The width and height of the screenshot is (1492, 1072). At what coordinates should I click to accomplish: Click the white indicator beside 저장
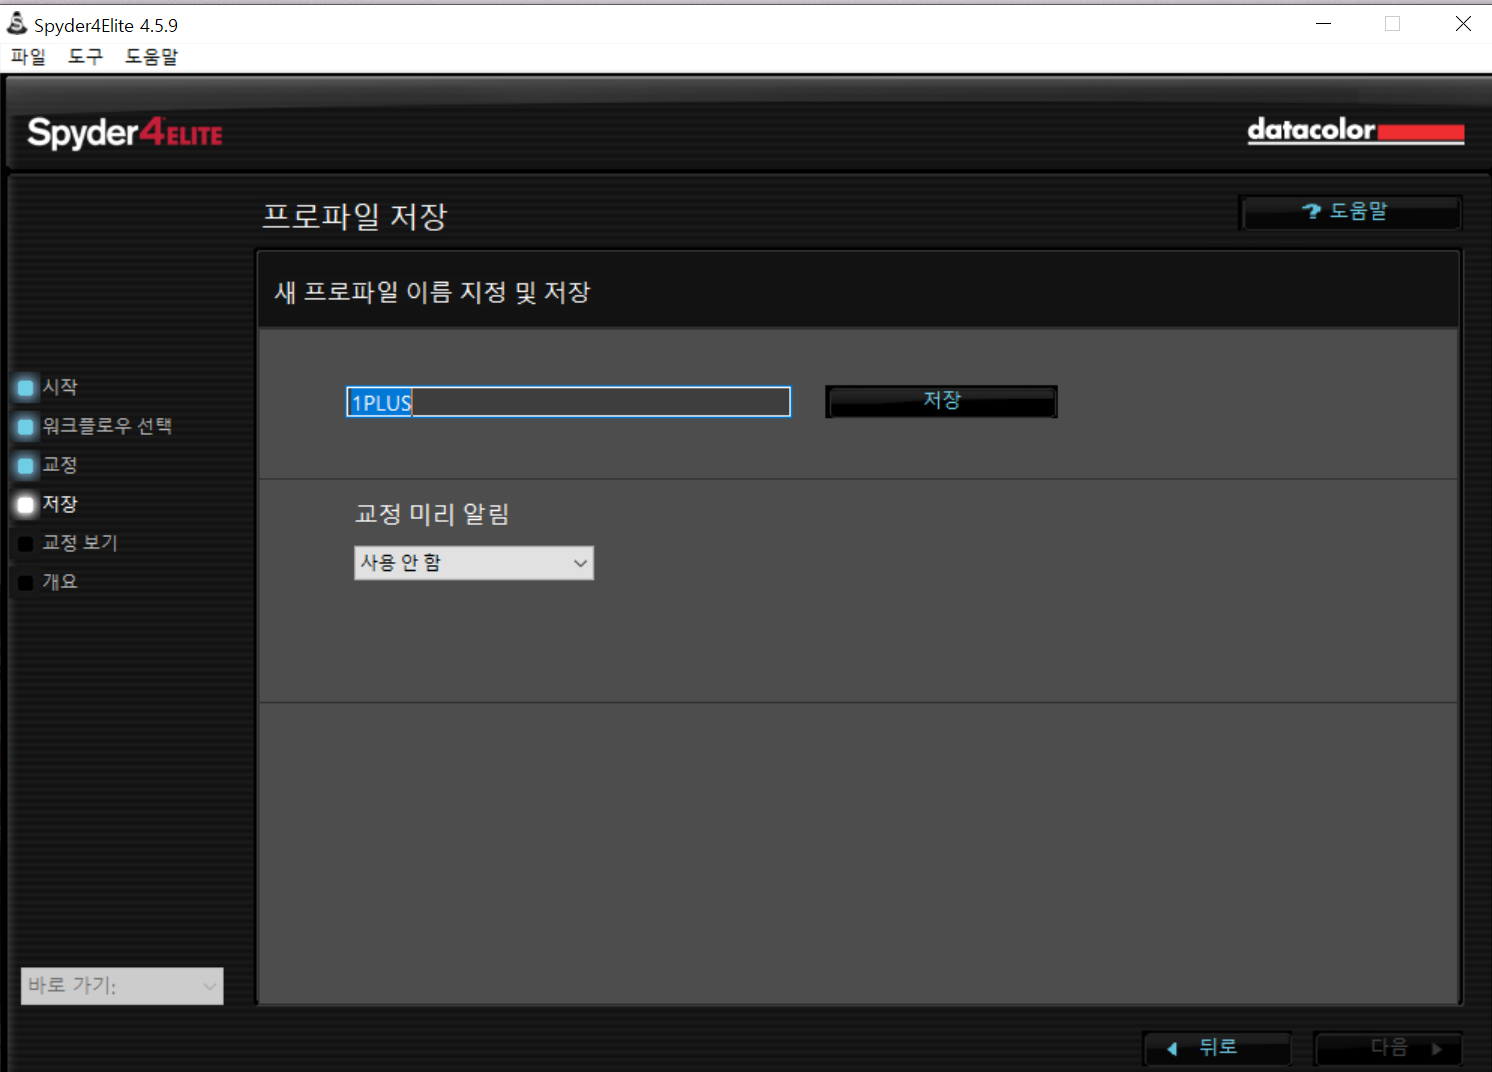click(26, 505)
